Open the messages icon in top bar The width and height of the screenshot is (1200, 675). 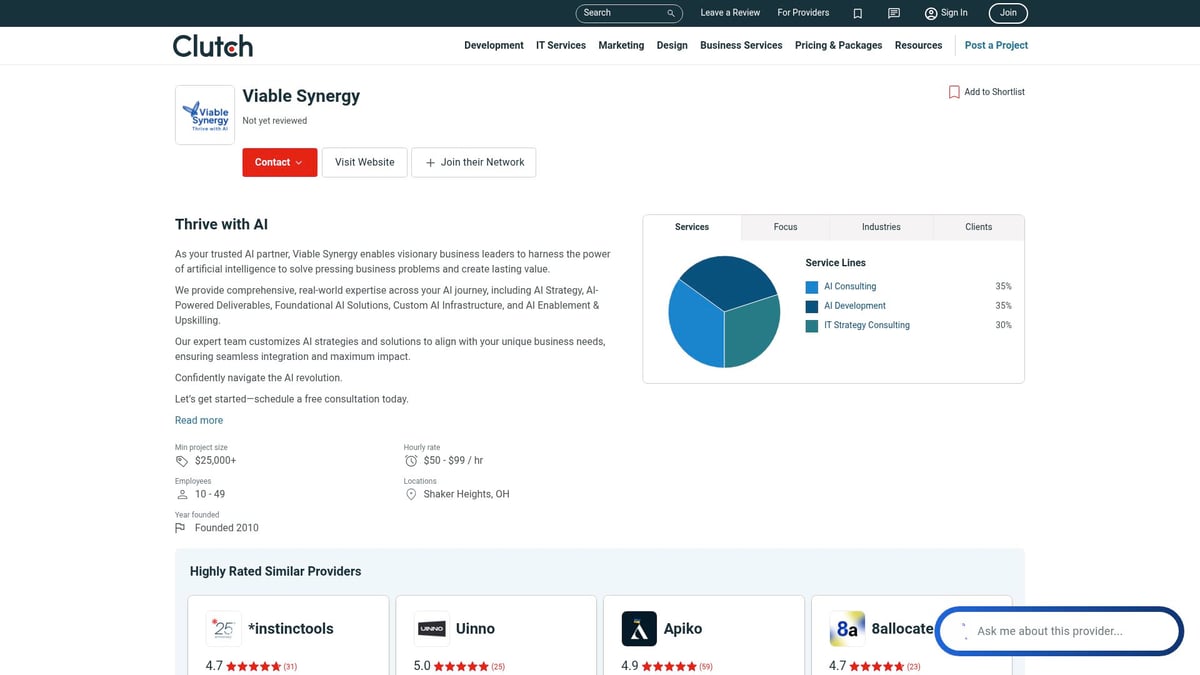(x=894, y=13)
